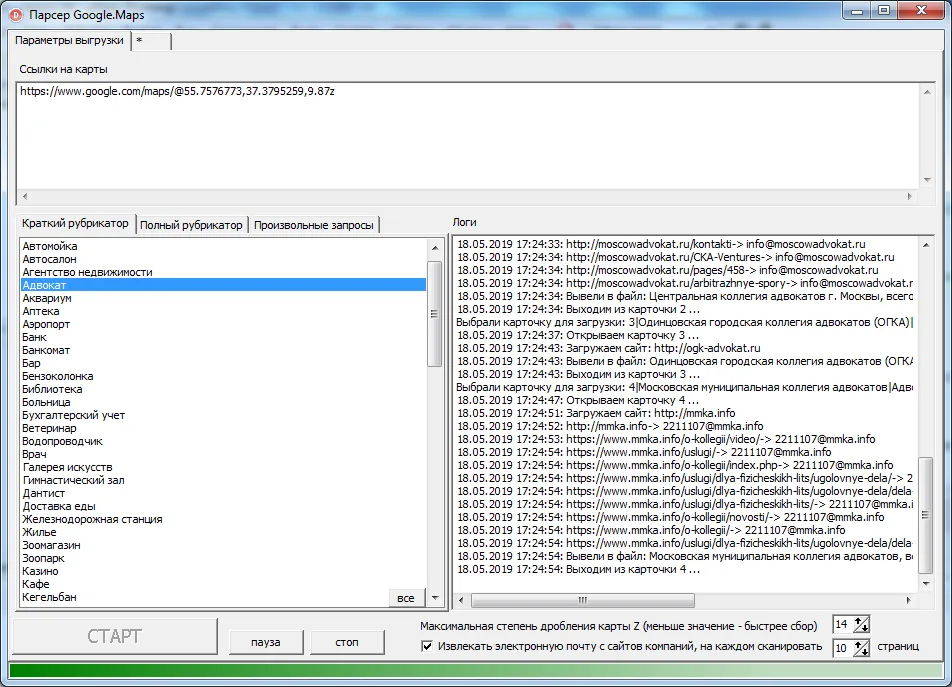Viewport: 952px width, 687px height.
Task: Click the пауза button
Action: click(x=265, y=642)
